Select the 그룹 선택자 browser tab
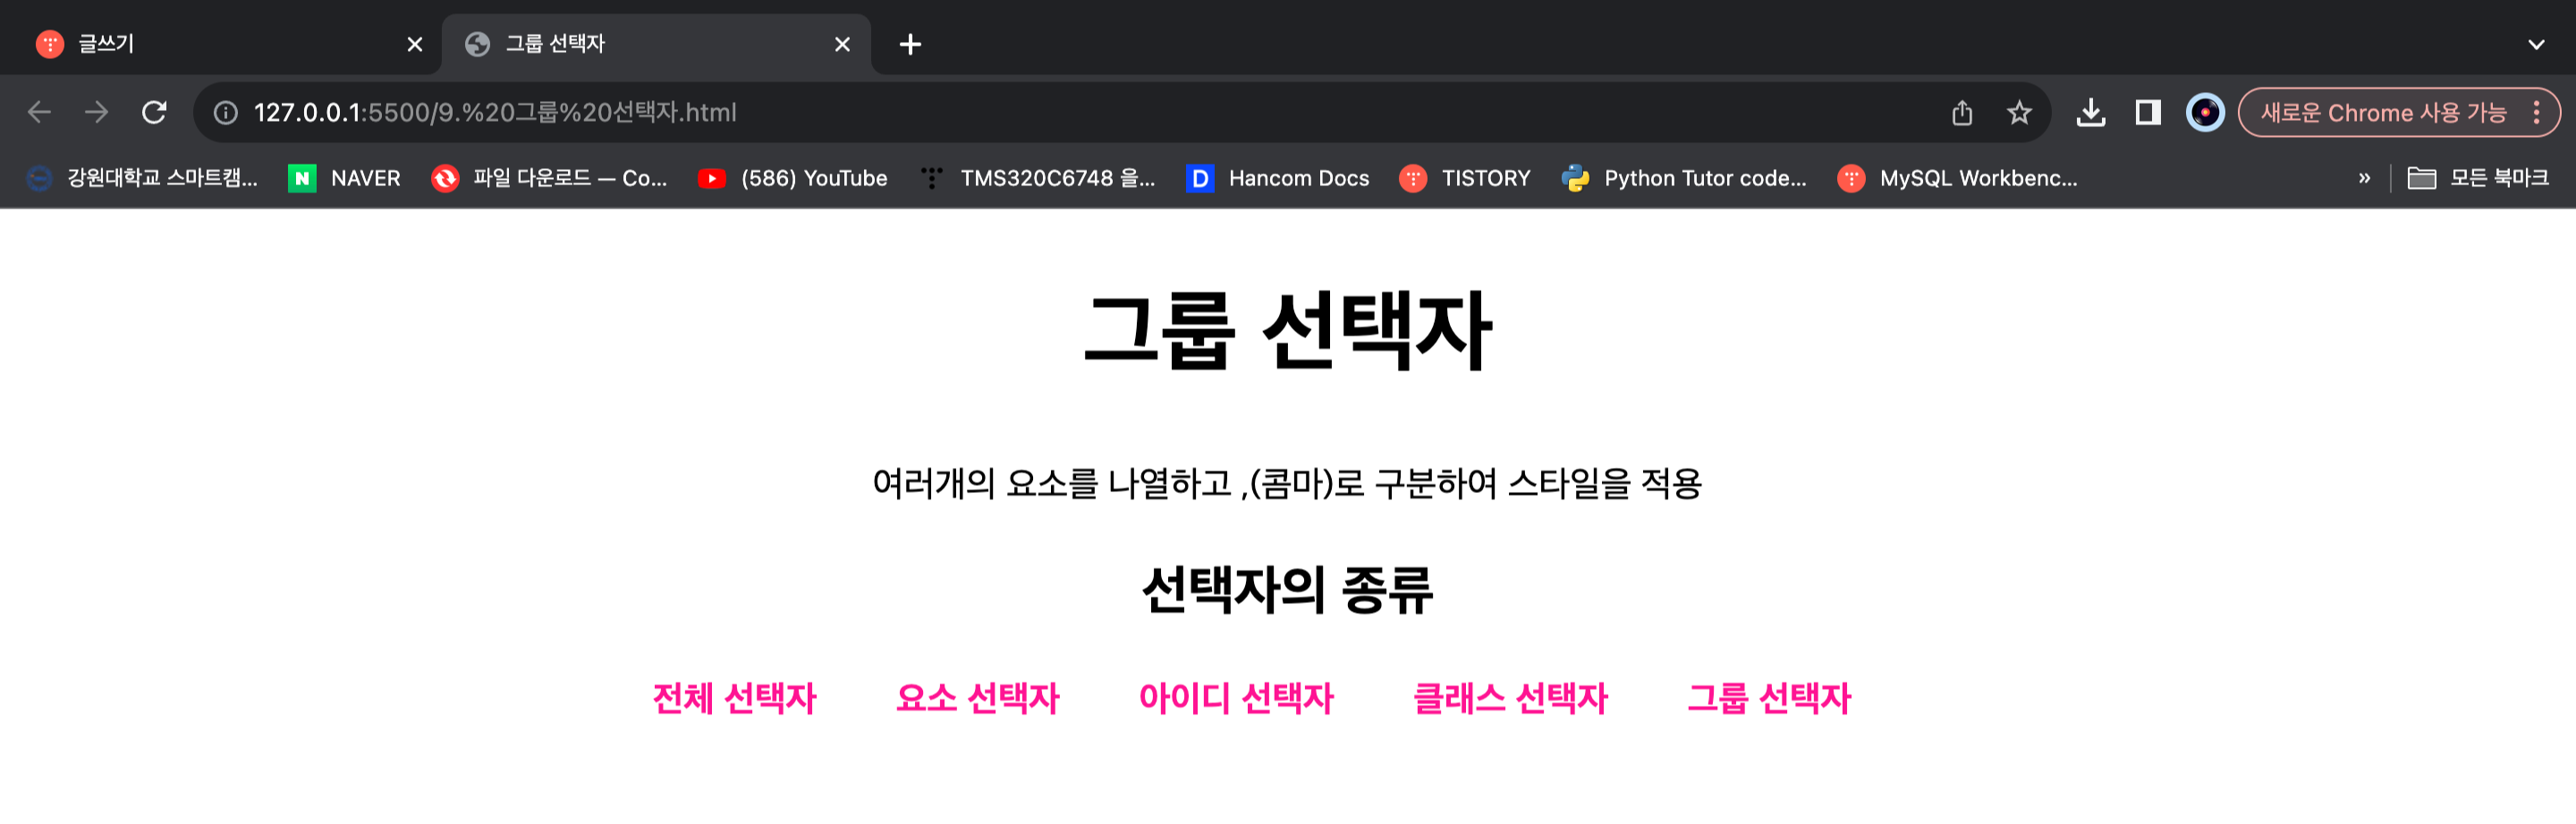The image size is (2576, 824). [655, 44]
